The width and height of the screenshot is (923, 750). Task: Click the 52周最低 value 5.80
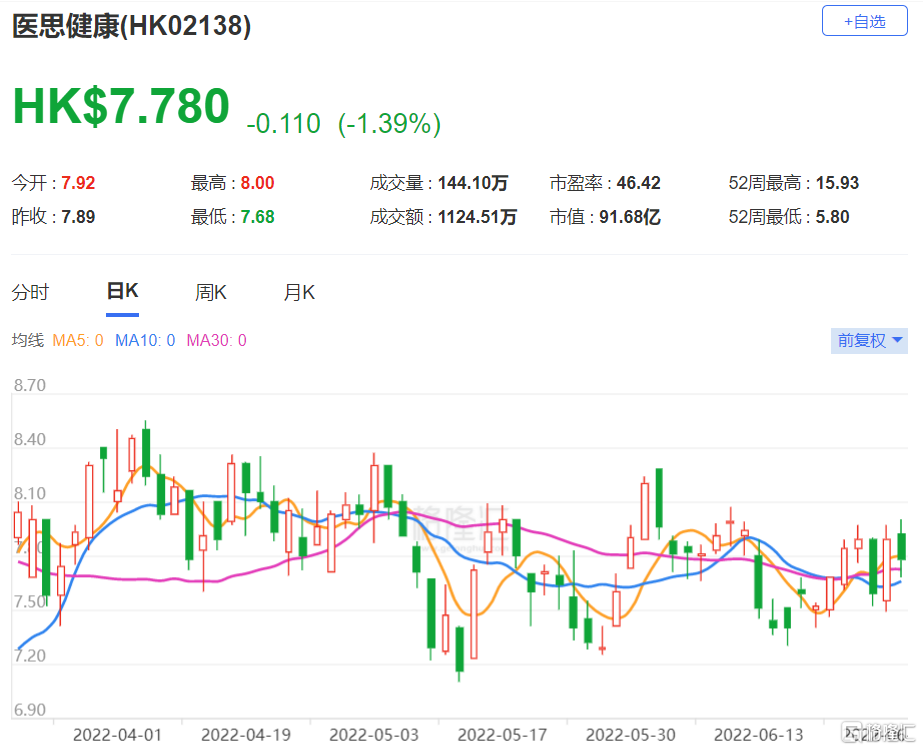click(832, 217)
